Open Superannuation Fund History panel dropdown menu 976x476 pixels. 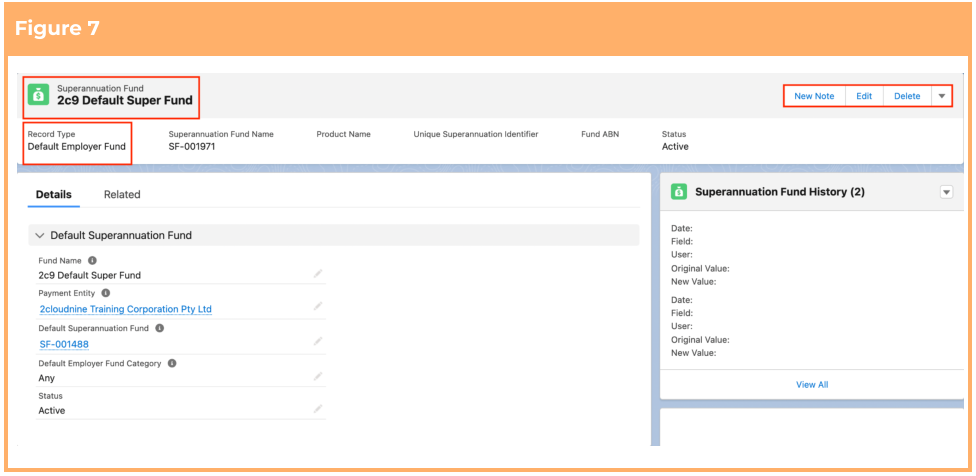tap(946, 192)
